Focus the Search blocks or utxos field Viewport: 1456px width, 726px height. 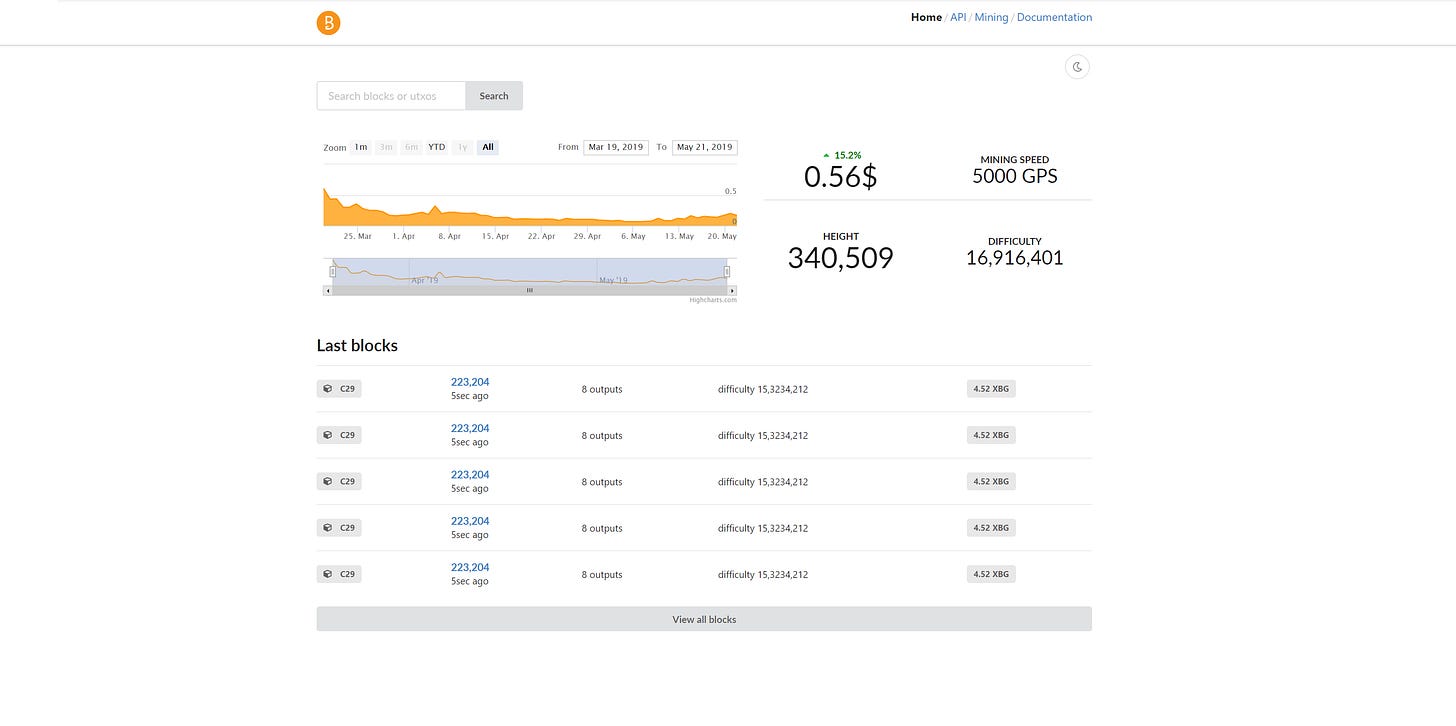[x=391, y=96]
